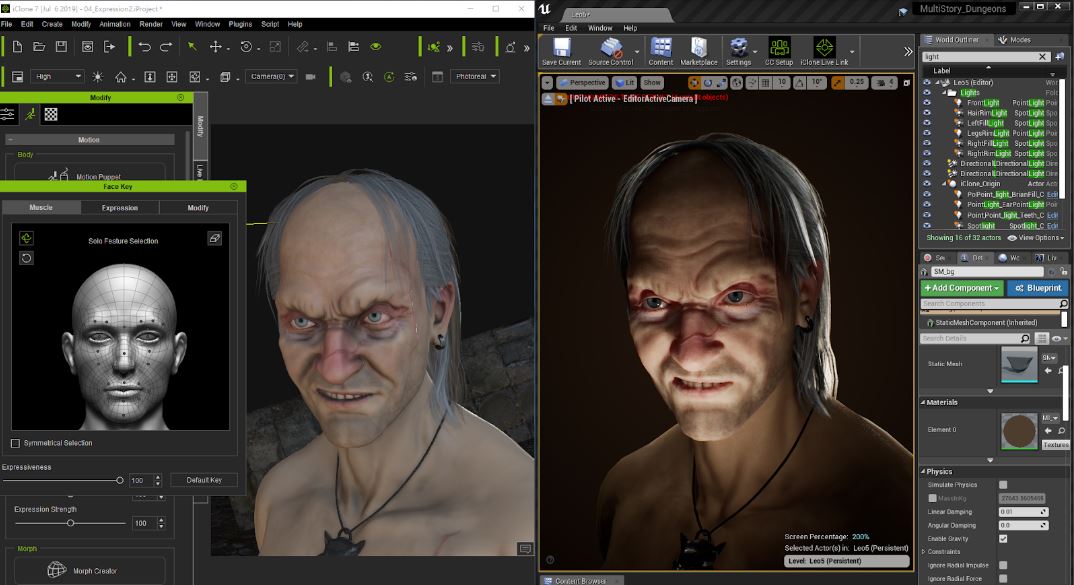
Task: Click Expression Strength slider handle
Action: tap(71, 523)
